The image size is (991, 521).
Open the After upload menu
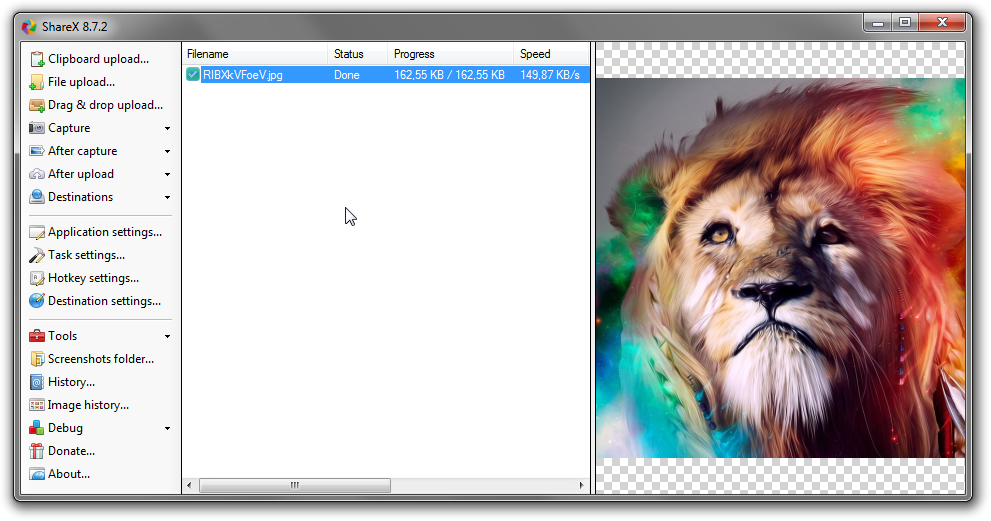[80, 174]
